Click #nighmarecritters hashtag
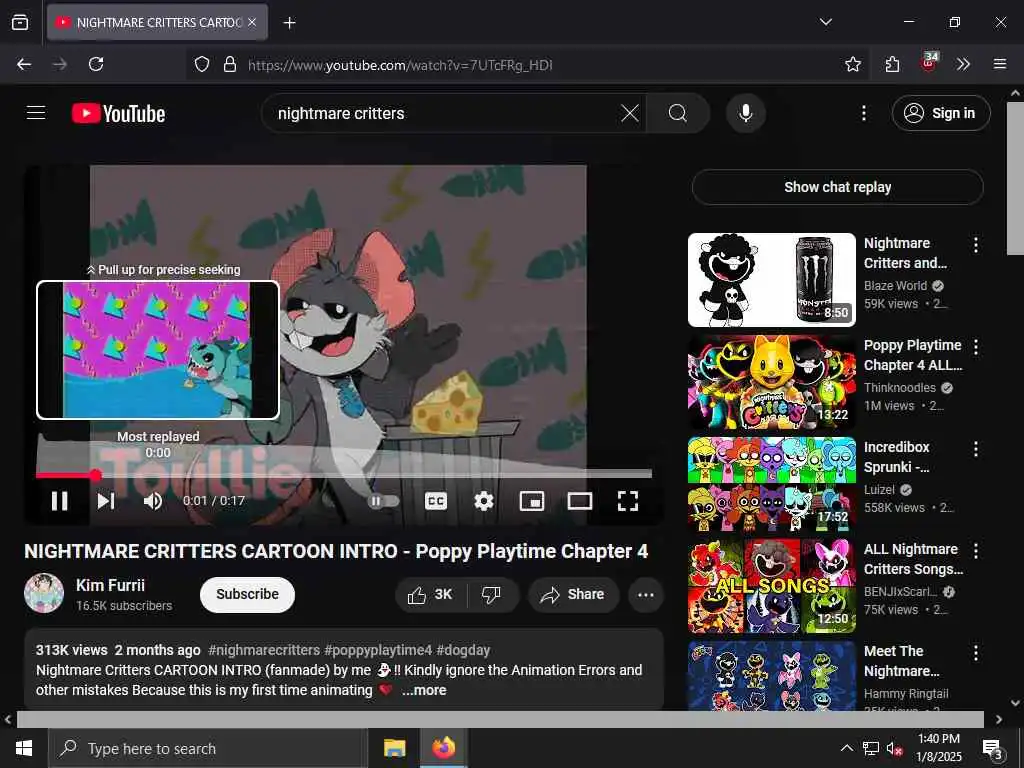Image resolution: width=1024 pixels, height=768 pixels. tap(264, 650)
